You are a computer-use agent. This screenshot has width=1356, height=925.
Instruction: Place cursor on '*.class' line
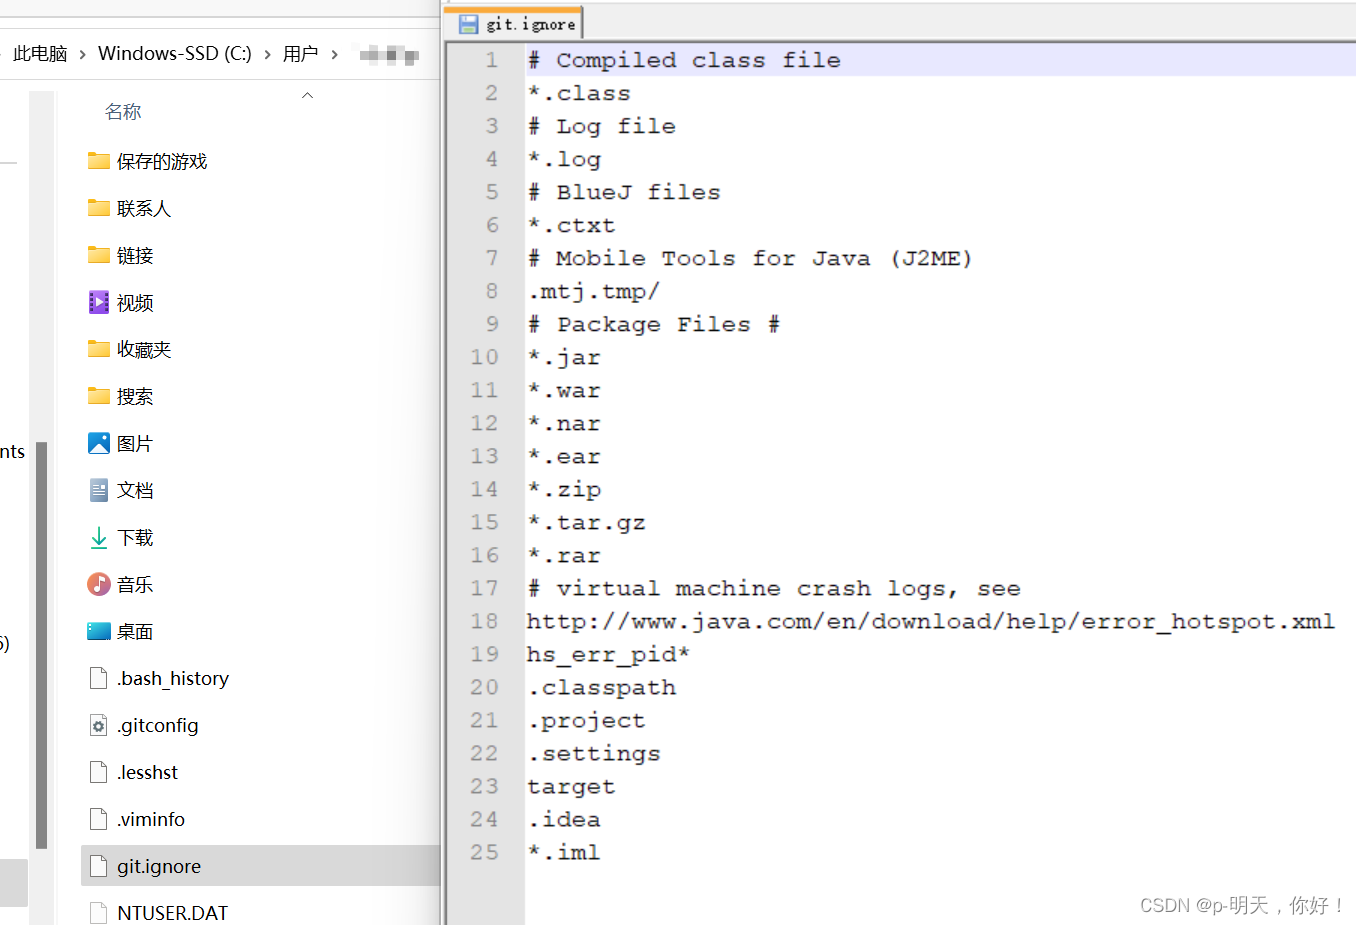click(579, 93)
